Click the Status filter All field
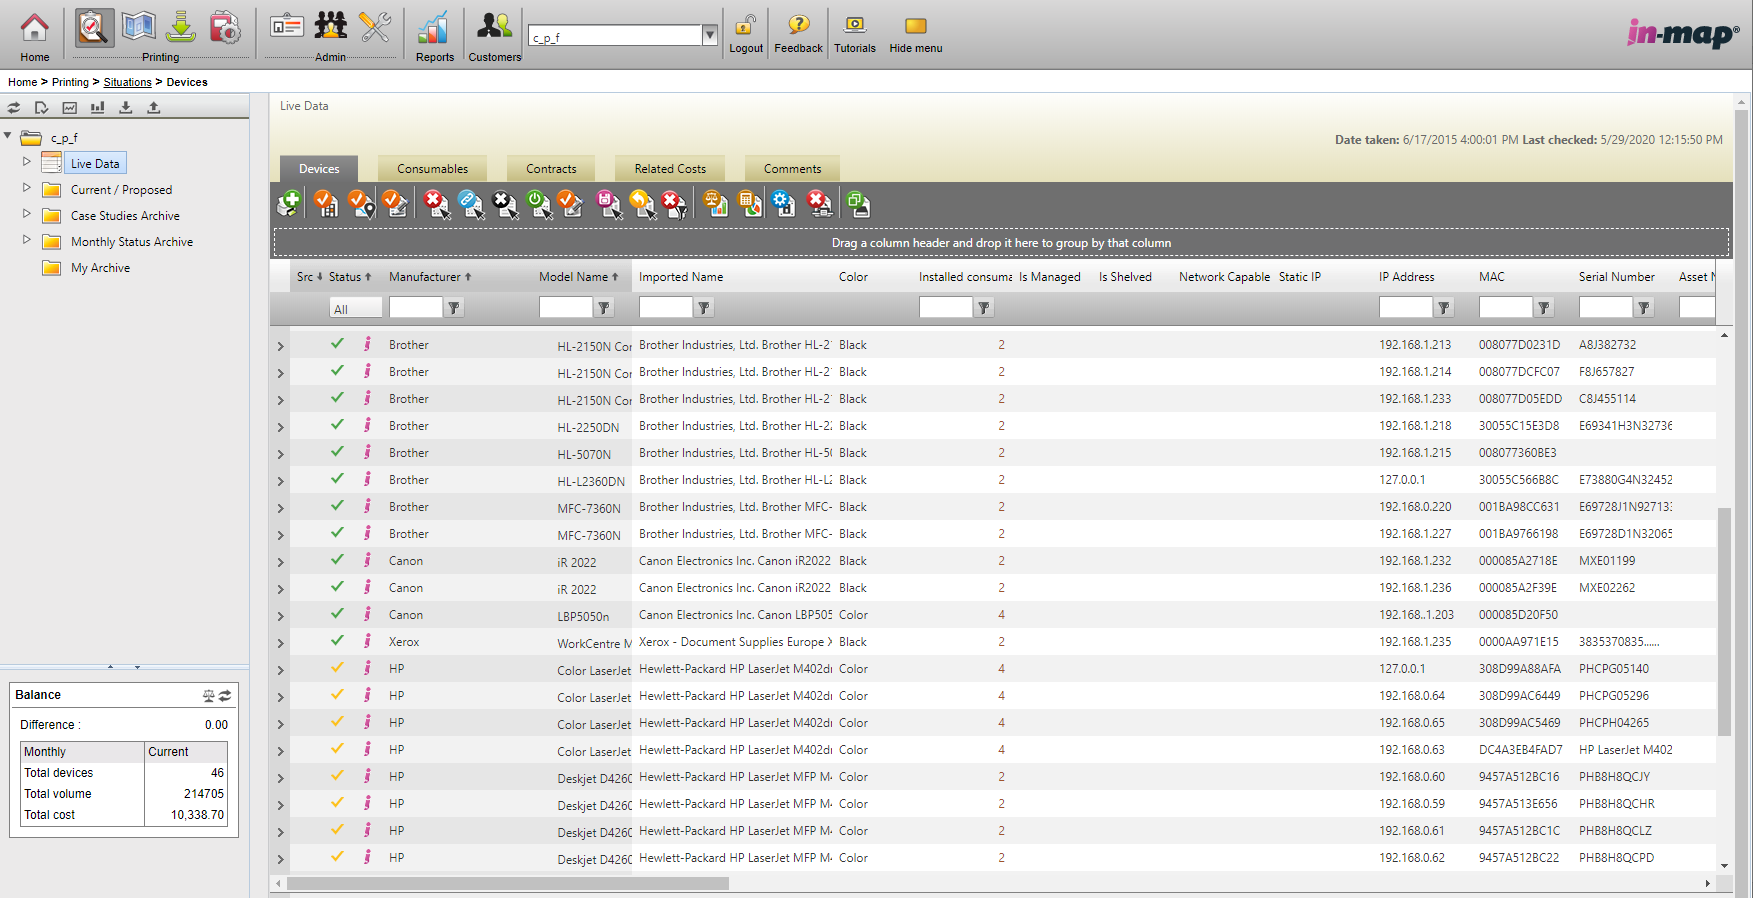This screenshot has width=1753, height=898. click(x=355, y=308)
